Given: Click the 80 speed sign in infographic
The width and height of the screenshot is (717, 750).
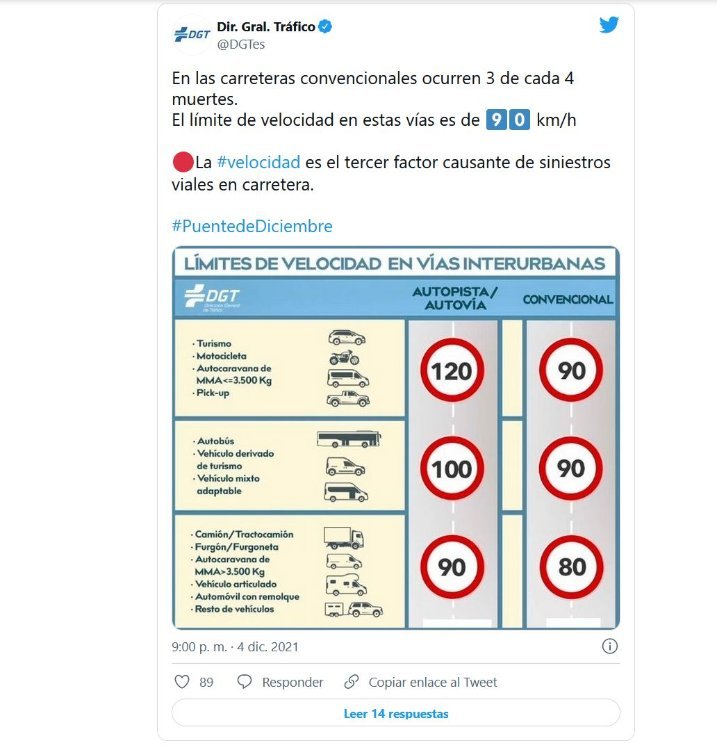Looking at the screenshot, I should 571,567.
